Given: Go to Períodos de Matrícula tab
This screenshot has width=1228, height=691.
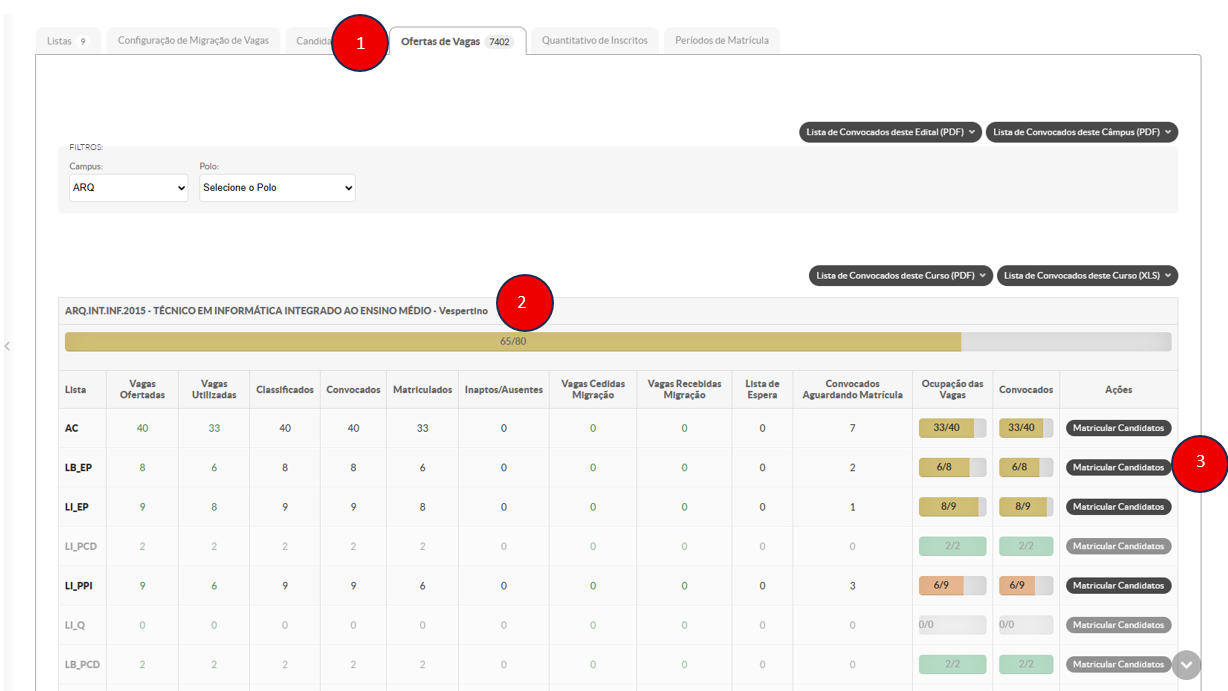Looking at the screenshot, I should pyautogui.click(x=721, y=41).
